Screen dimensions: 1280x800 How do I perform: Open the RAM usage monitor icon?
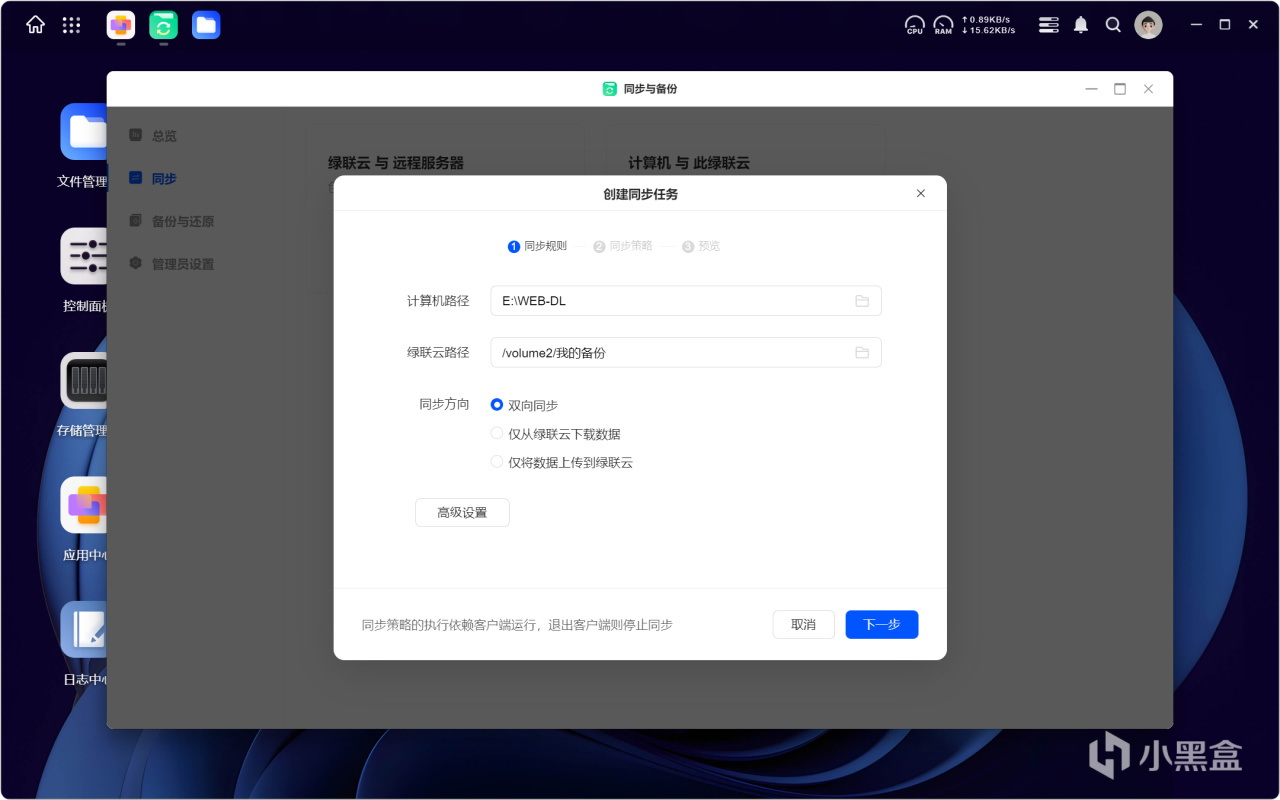[x=943, y=25]
